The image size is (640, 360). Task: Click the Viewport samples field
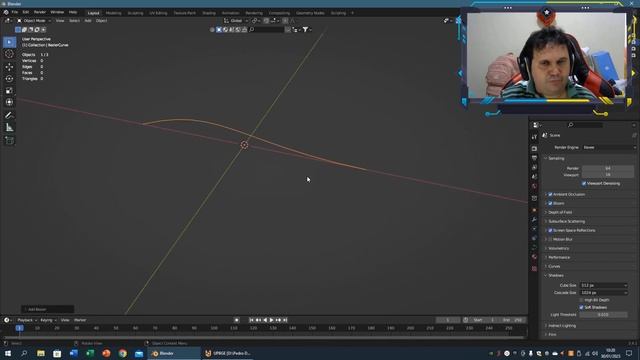pyautogui.click(x=608, y=175)
